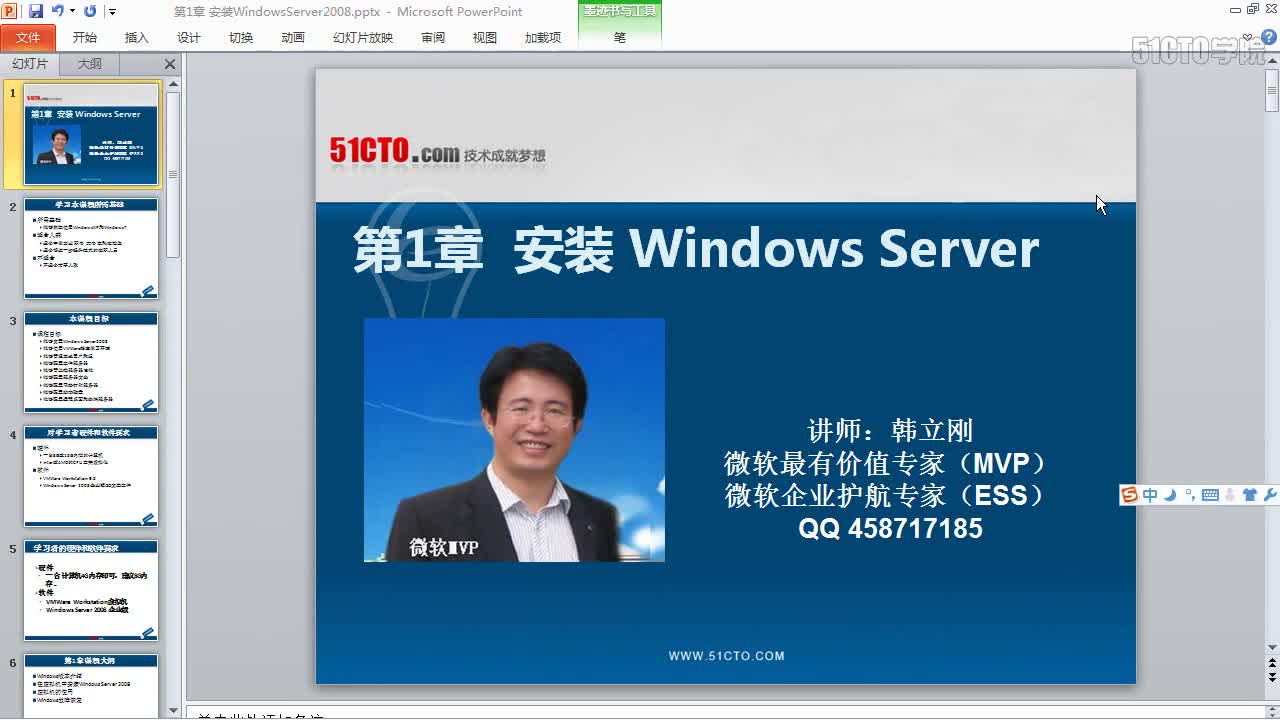The width and height of the screenshot is (1280, 720).
Task: Redo the action in quick access toolbar
Action: (x=90, y=11)
